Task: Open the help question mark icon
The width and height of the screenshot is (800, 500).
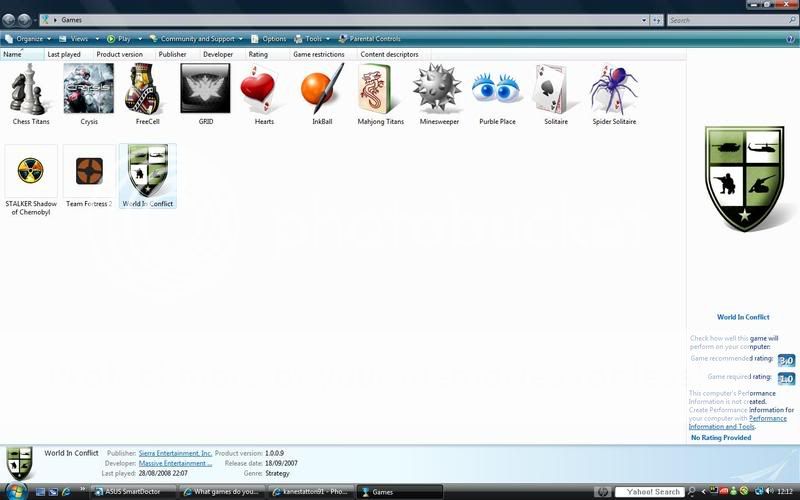Action: coord(791,39)
